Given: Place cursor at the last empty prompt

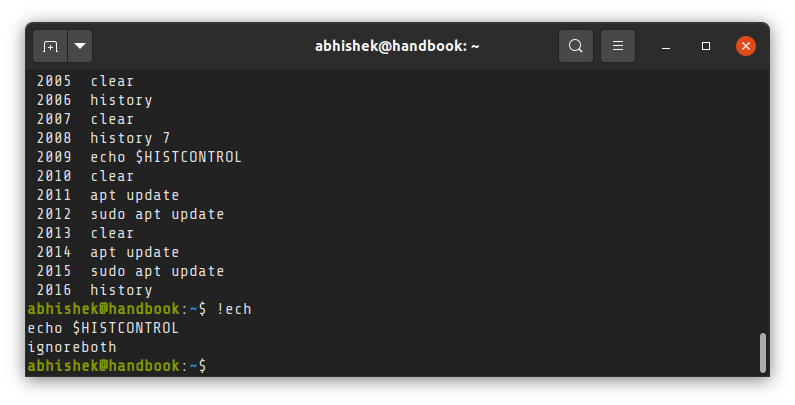Looking at the screenshot, I should click(213, 366).
